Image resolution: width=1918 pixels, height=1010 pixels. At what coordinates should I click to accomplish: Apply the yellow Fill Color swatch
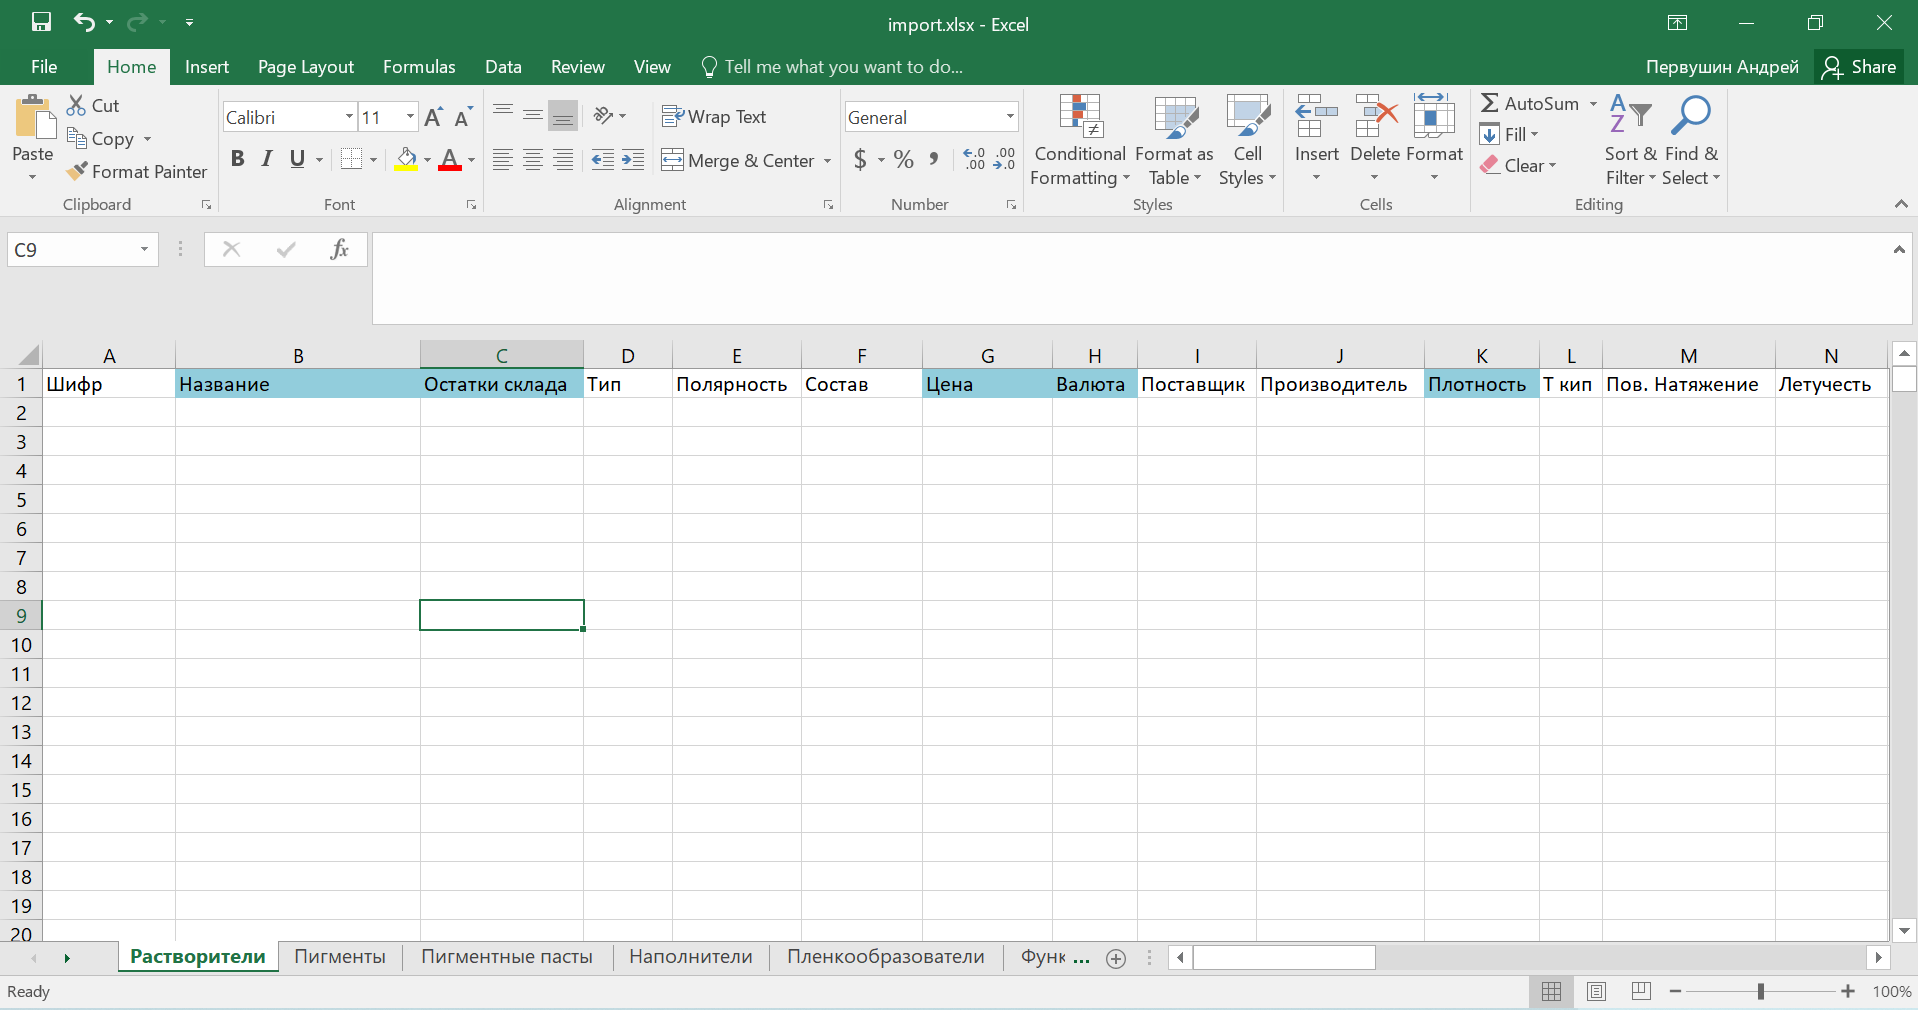(406, 160)
